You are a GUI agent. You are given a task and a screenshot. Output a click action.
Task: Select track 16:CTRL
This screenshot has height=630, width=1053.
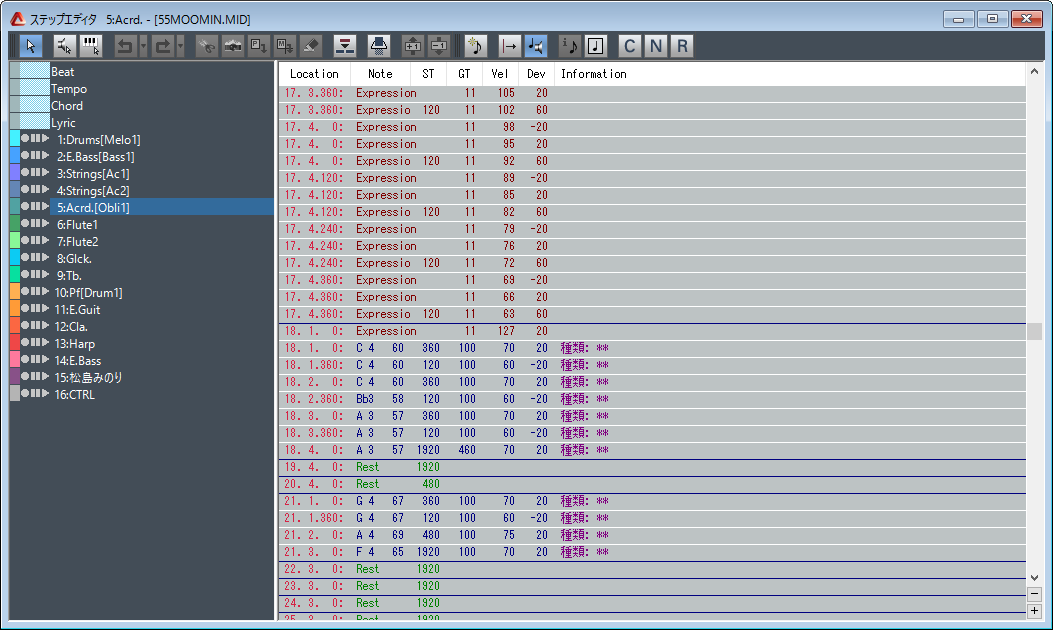pyautogui.click(x=142, y=394)
